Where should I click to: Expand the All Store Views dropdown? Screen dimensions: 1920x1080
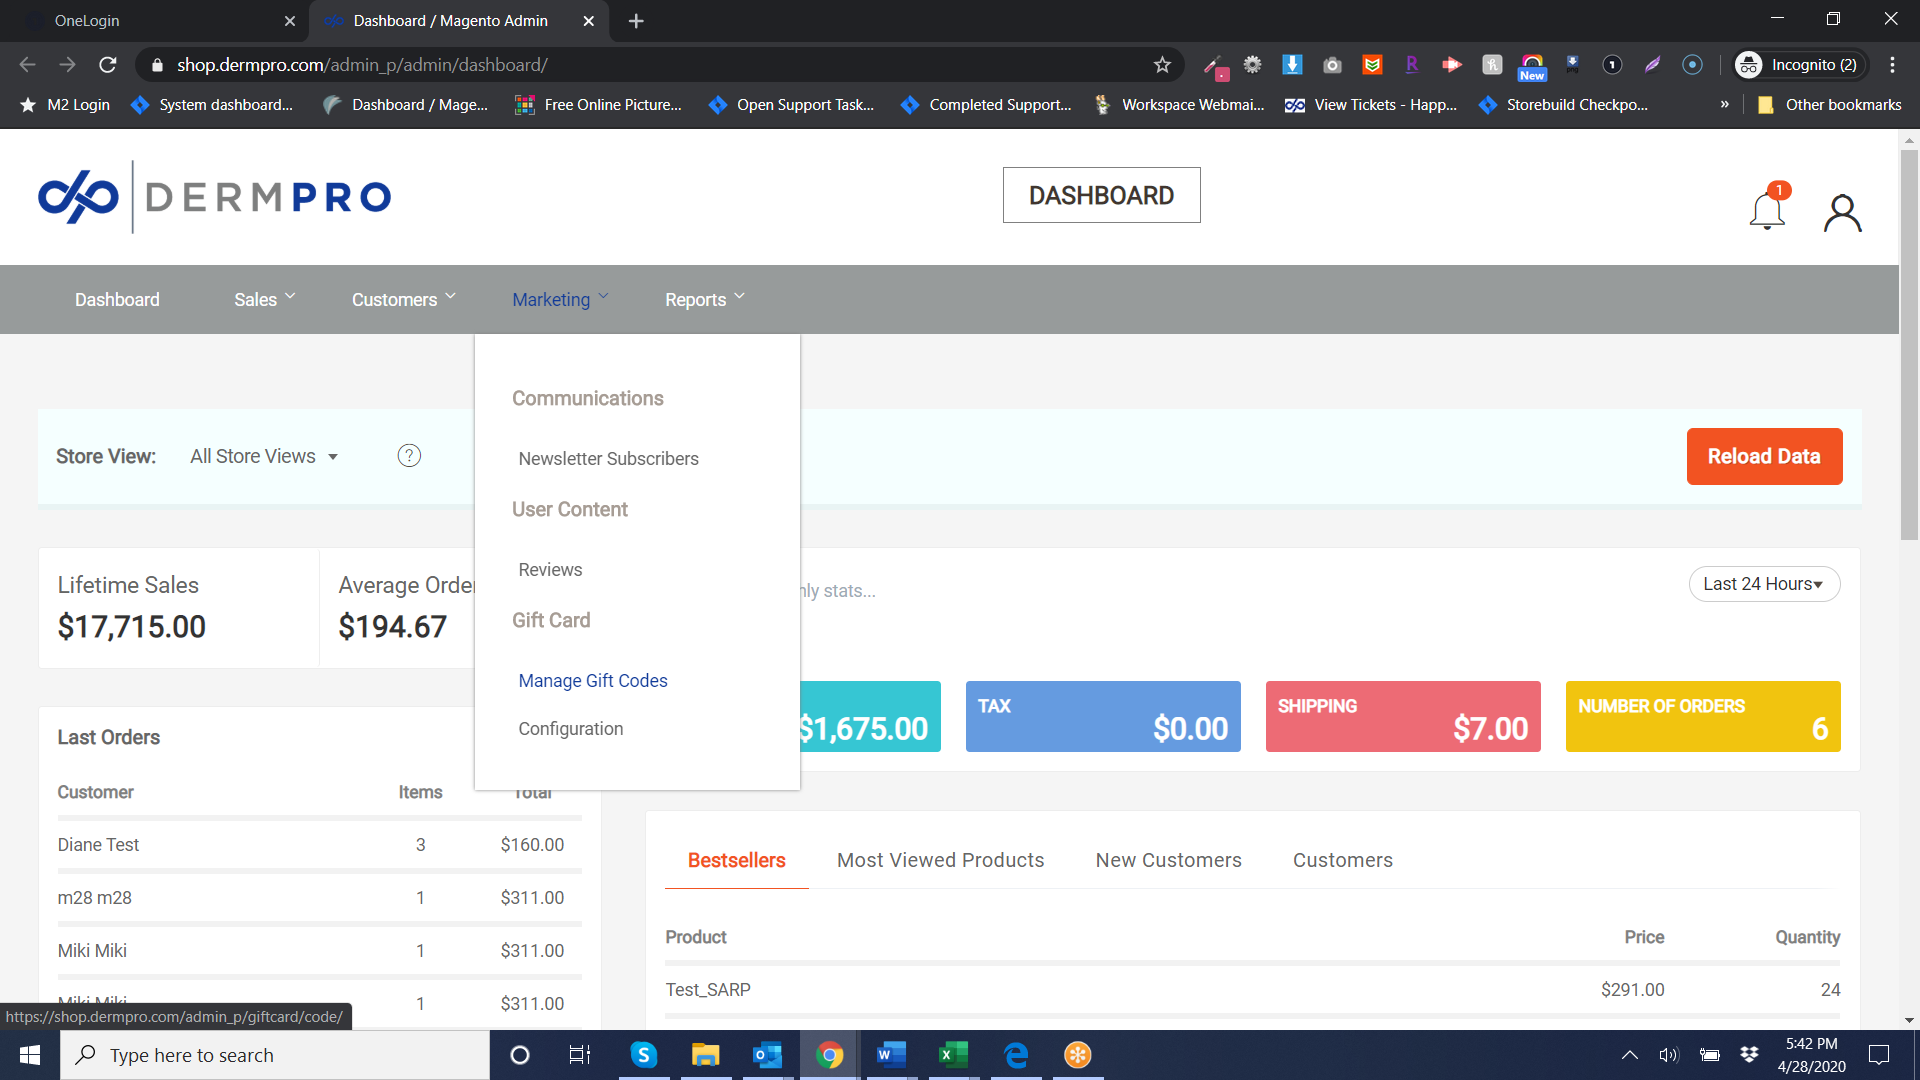click(x=264, y=457)
